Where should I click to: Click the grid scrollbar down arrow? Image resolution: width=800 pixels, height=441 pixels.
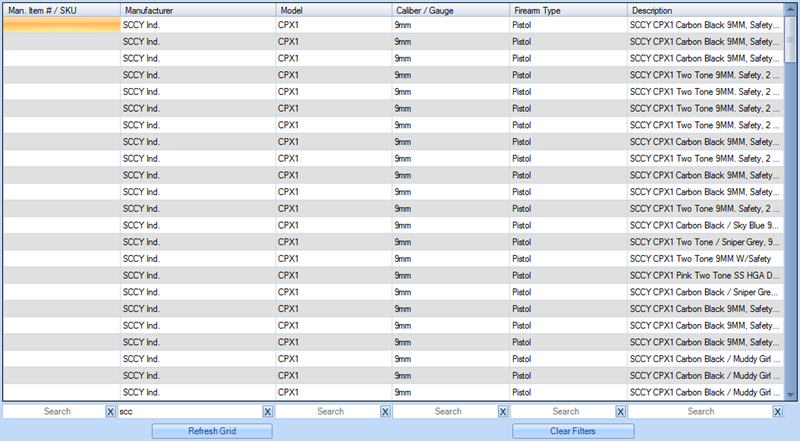tap(790, 395)
